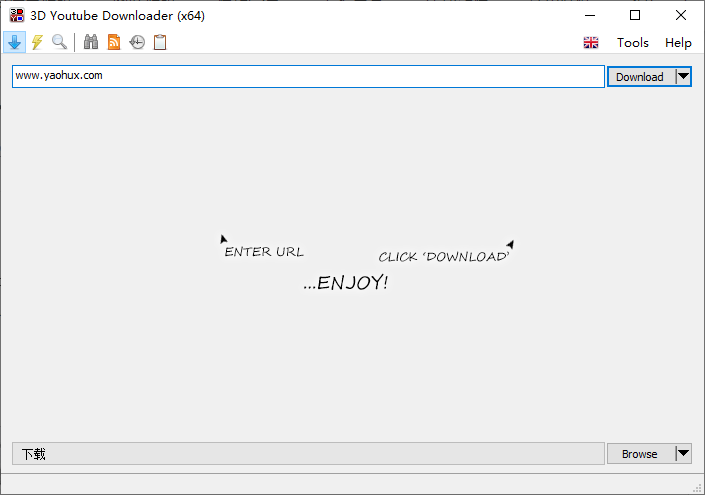Click the lightning bolt quick download icon
This screenshot has width=705, height=495.
pos(37,42)
